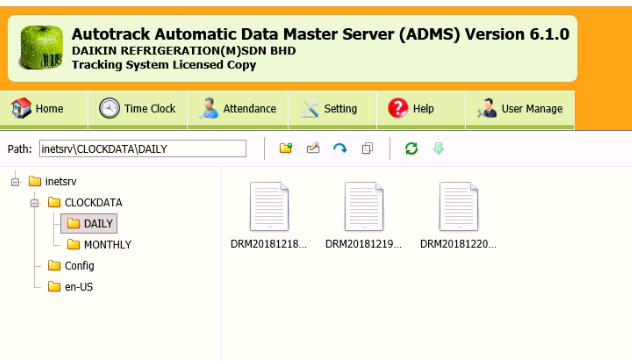Select the DAILY folder in tree

tap(89, 224)
